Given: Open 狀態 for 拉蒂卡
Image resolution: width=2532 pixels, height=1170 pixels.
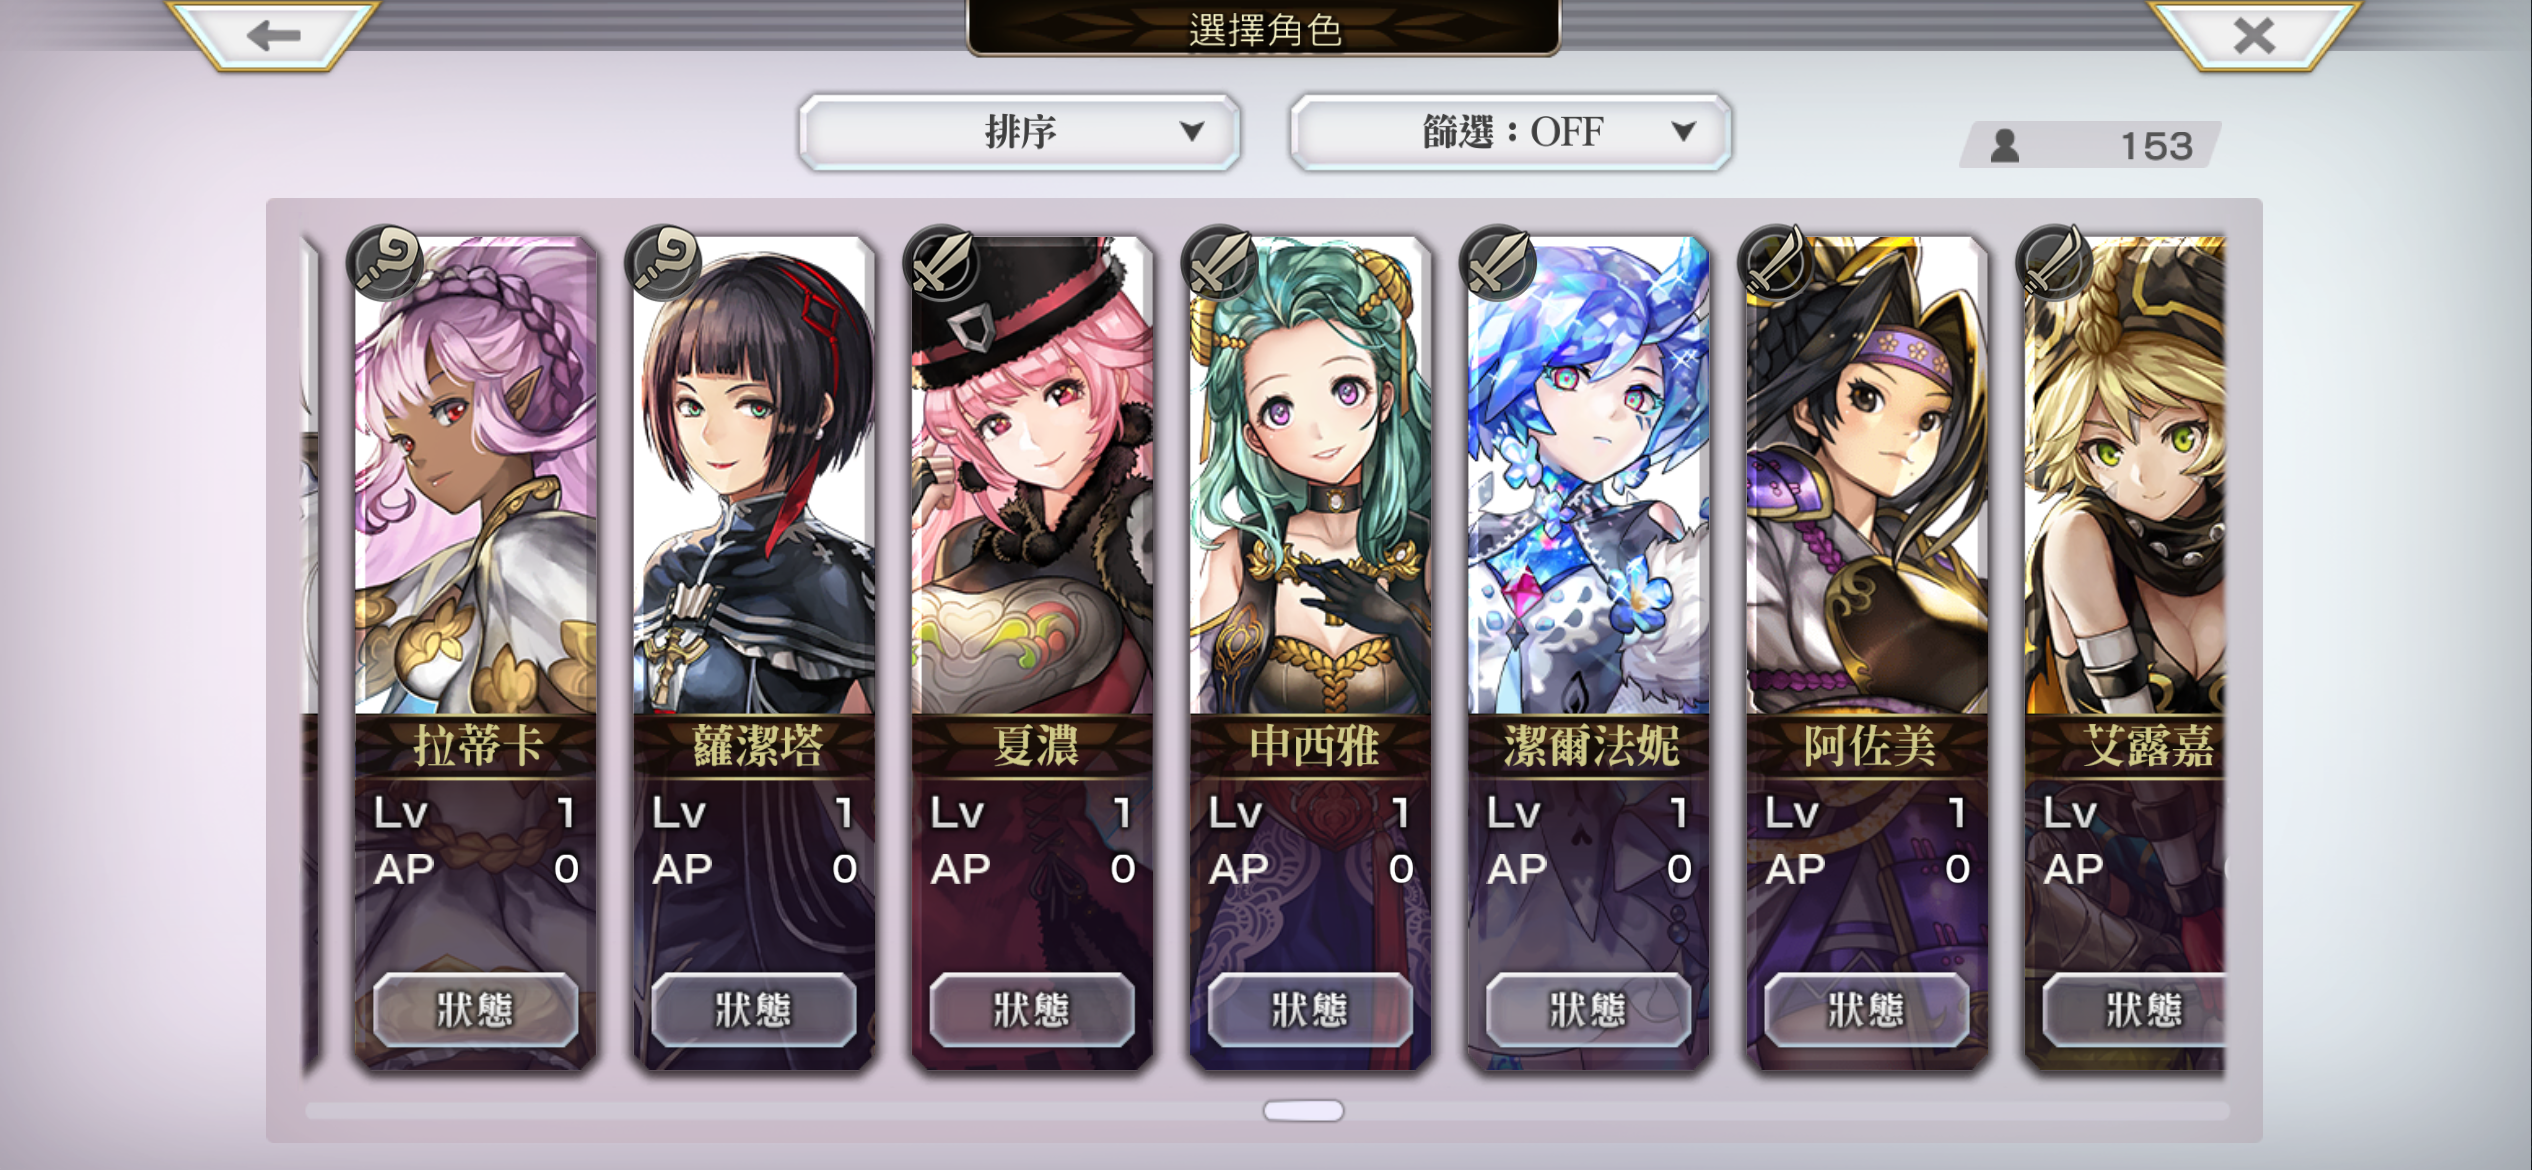Looking at the screenshot, I should coord(475,1010).
